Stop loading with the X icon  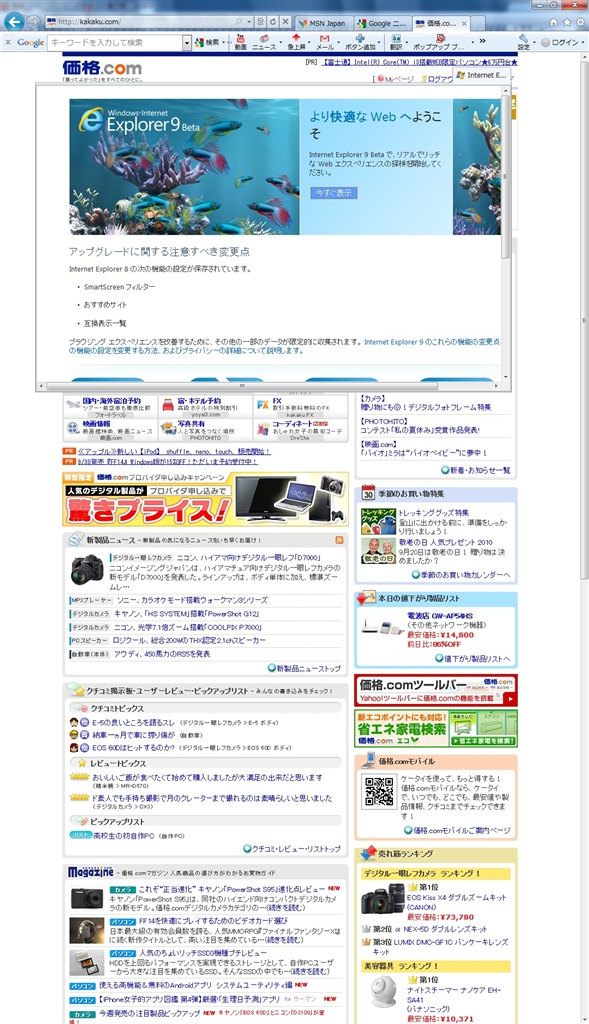285,22
